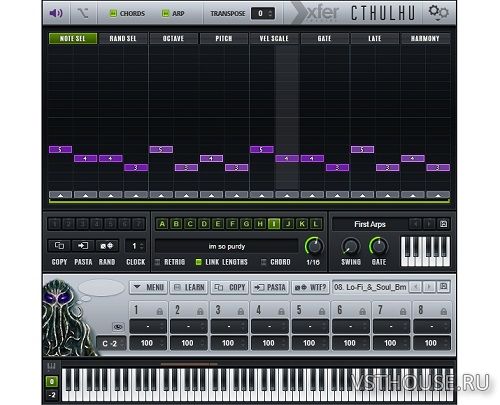Click the mini keyboard display in arp section
This screenshot has width=500, height=405.
(x=425, y=251)
